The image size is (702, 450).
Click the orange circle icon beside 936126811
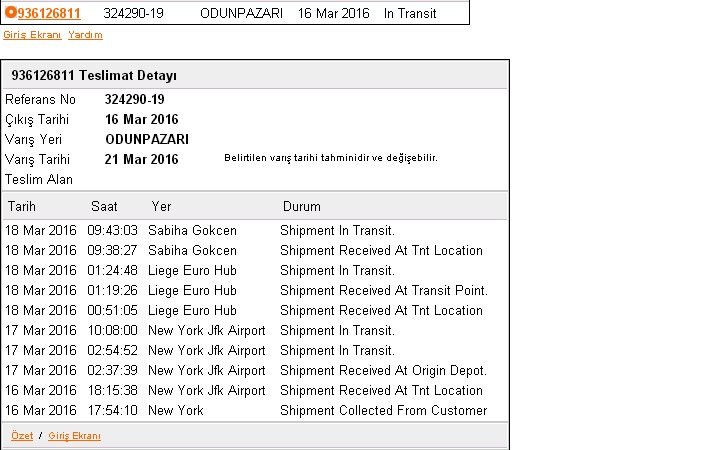tap(11, 13)
